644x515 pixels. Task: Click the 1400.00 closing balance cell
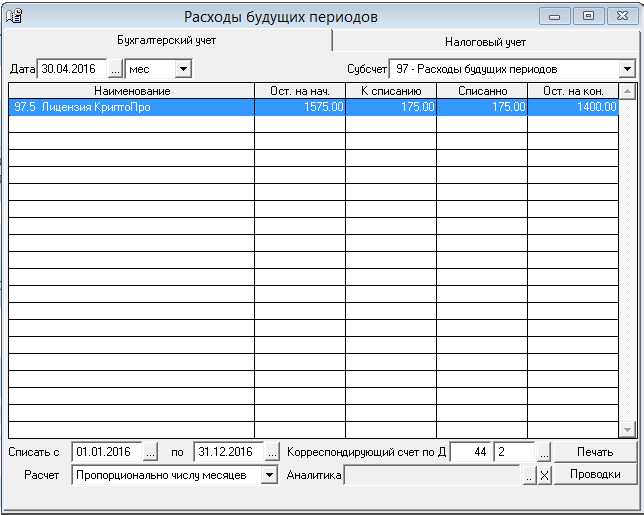pos(573,107)
